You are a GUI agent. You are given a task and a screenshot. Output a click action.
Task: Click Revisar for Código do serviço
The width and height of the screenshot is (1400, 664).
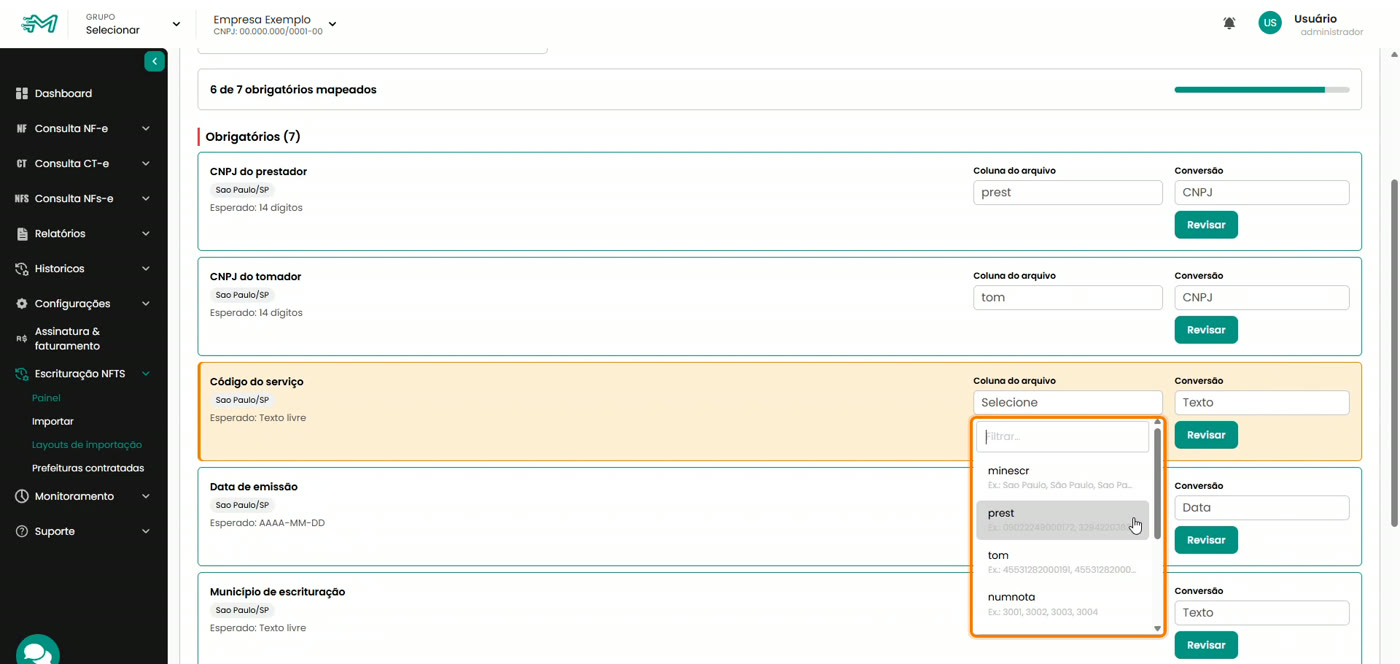click(x=1206, y=435)
